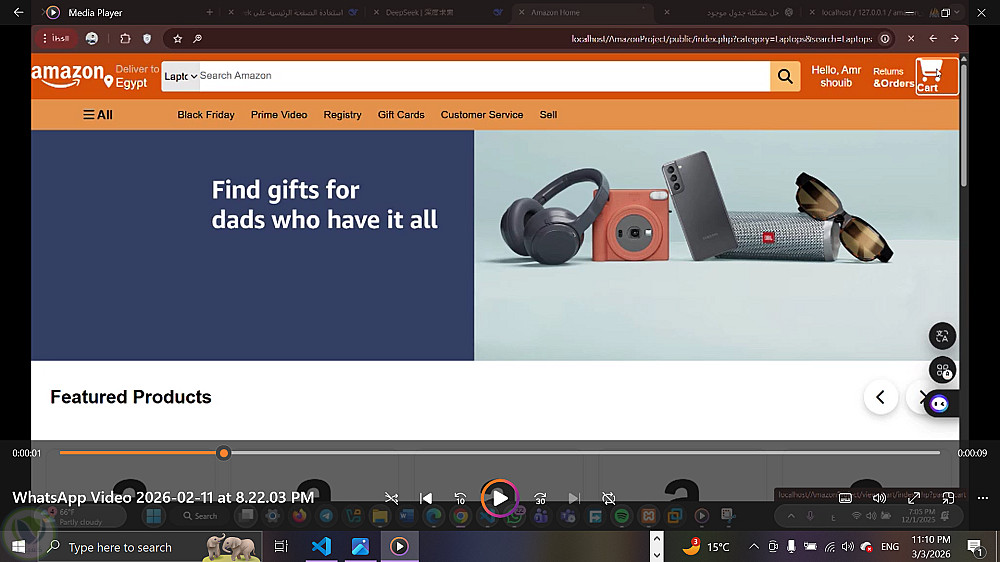Open Visual Studio Code from the taskbar
Viewport: 1000px width, 562px height.
321,547
